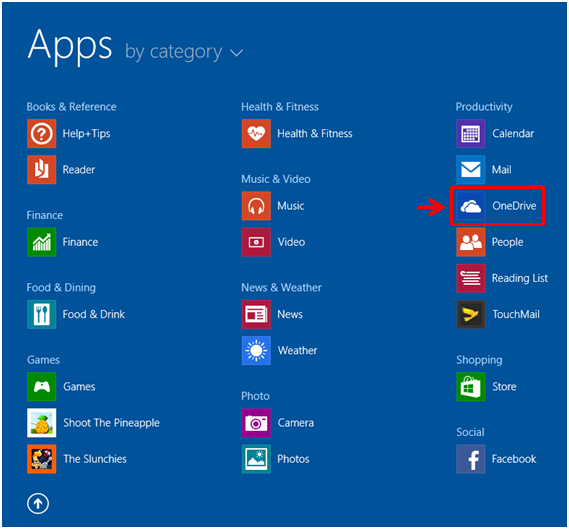
Task: Open the Video app icon
Action: point(256,242)
